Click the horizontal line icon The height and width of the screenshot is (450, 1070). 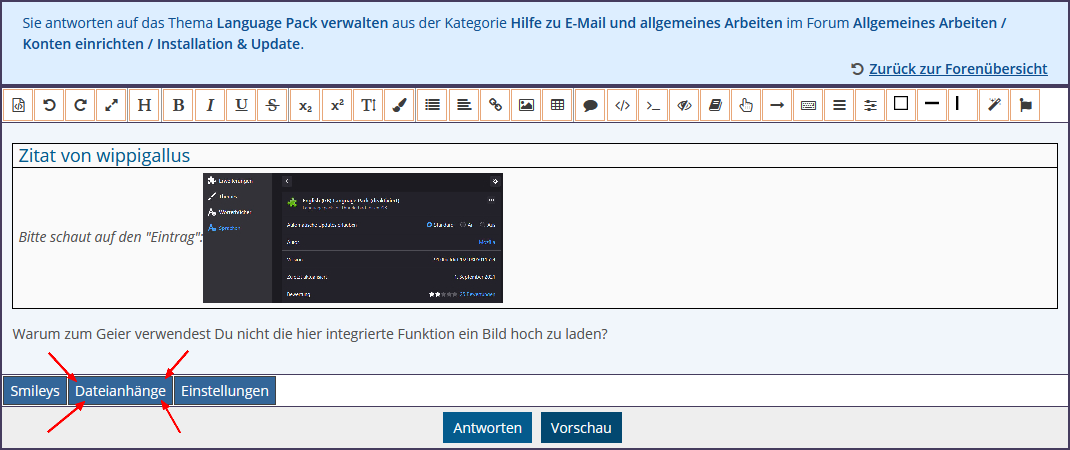(932, 105)
